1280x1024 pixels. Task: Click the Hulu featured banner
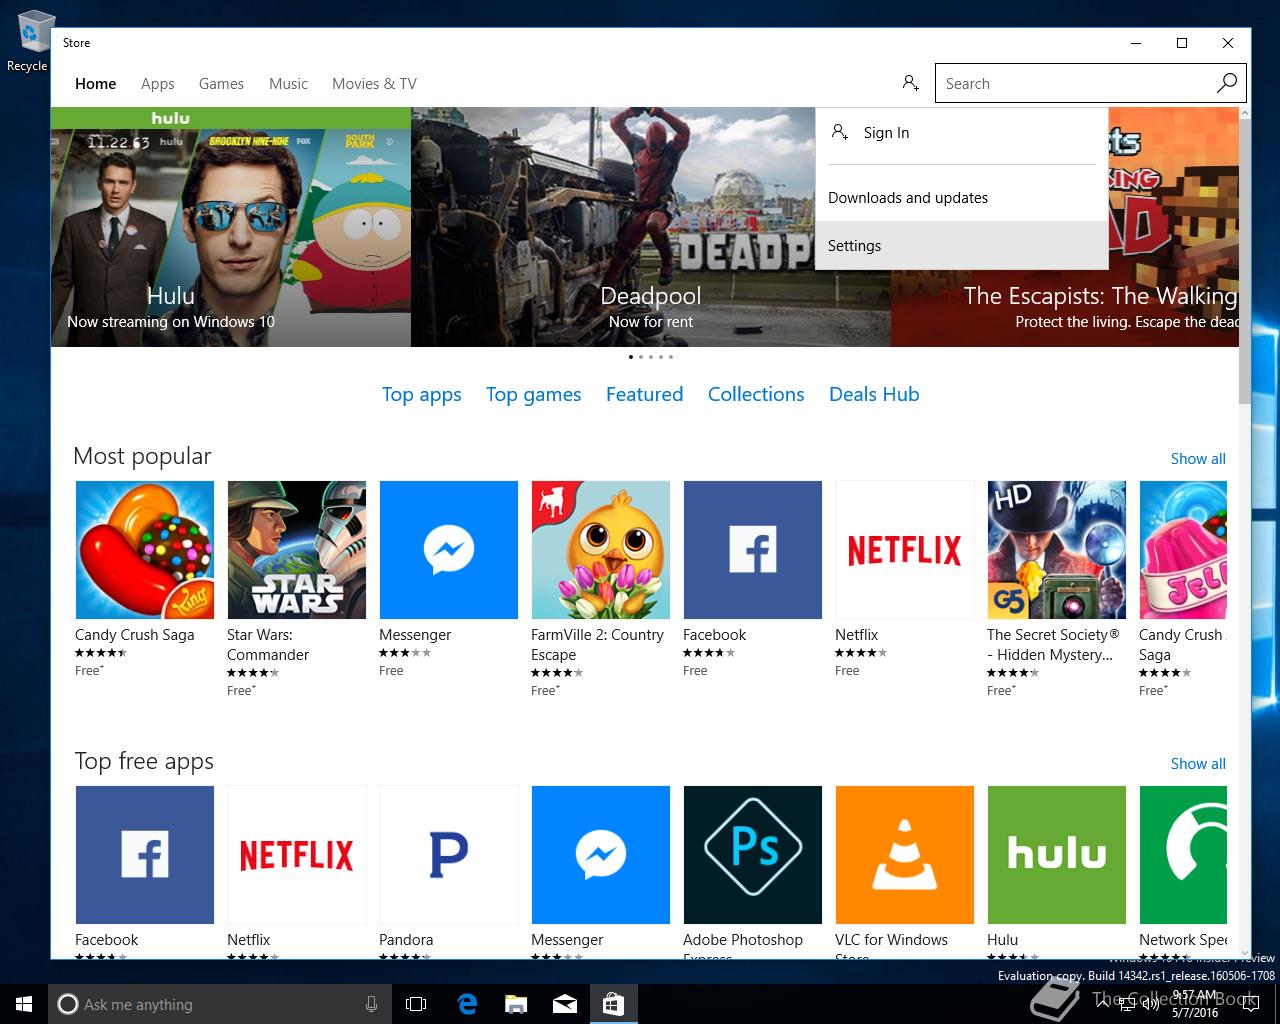(231, 227)
